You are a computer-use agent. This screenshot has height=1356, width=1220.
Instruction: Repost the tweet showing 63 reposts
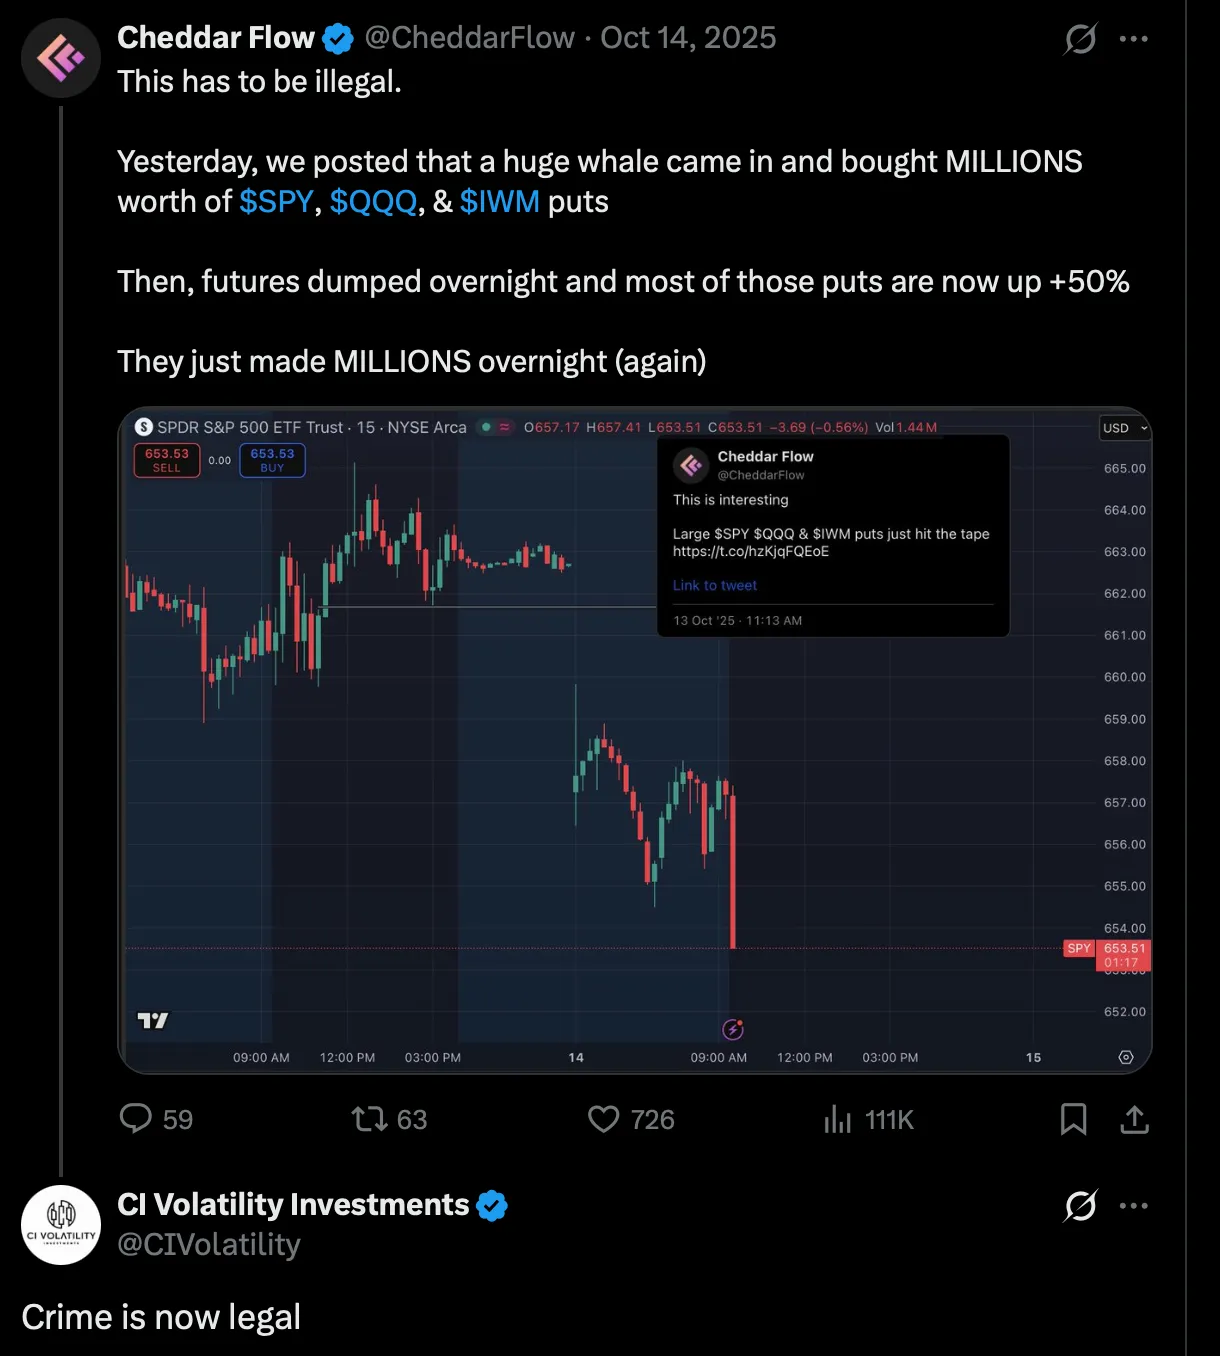click(x=368, y=1120)
